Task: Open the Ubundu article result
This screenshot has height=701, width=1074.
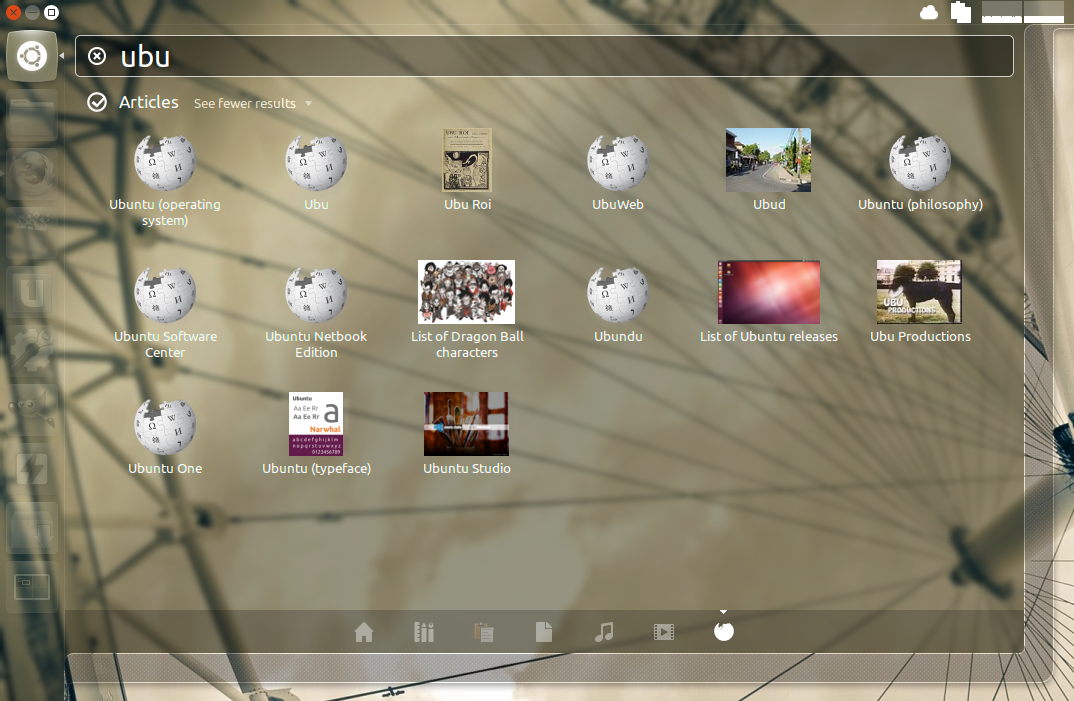Action: (x=618, y=305)
